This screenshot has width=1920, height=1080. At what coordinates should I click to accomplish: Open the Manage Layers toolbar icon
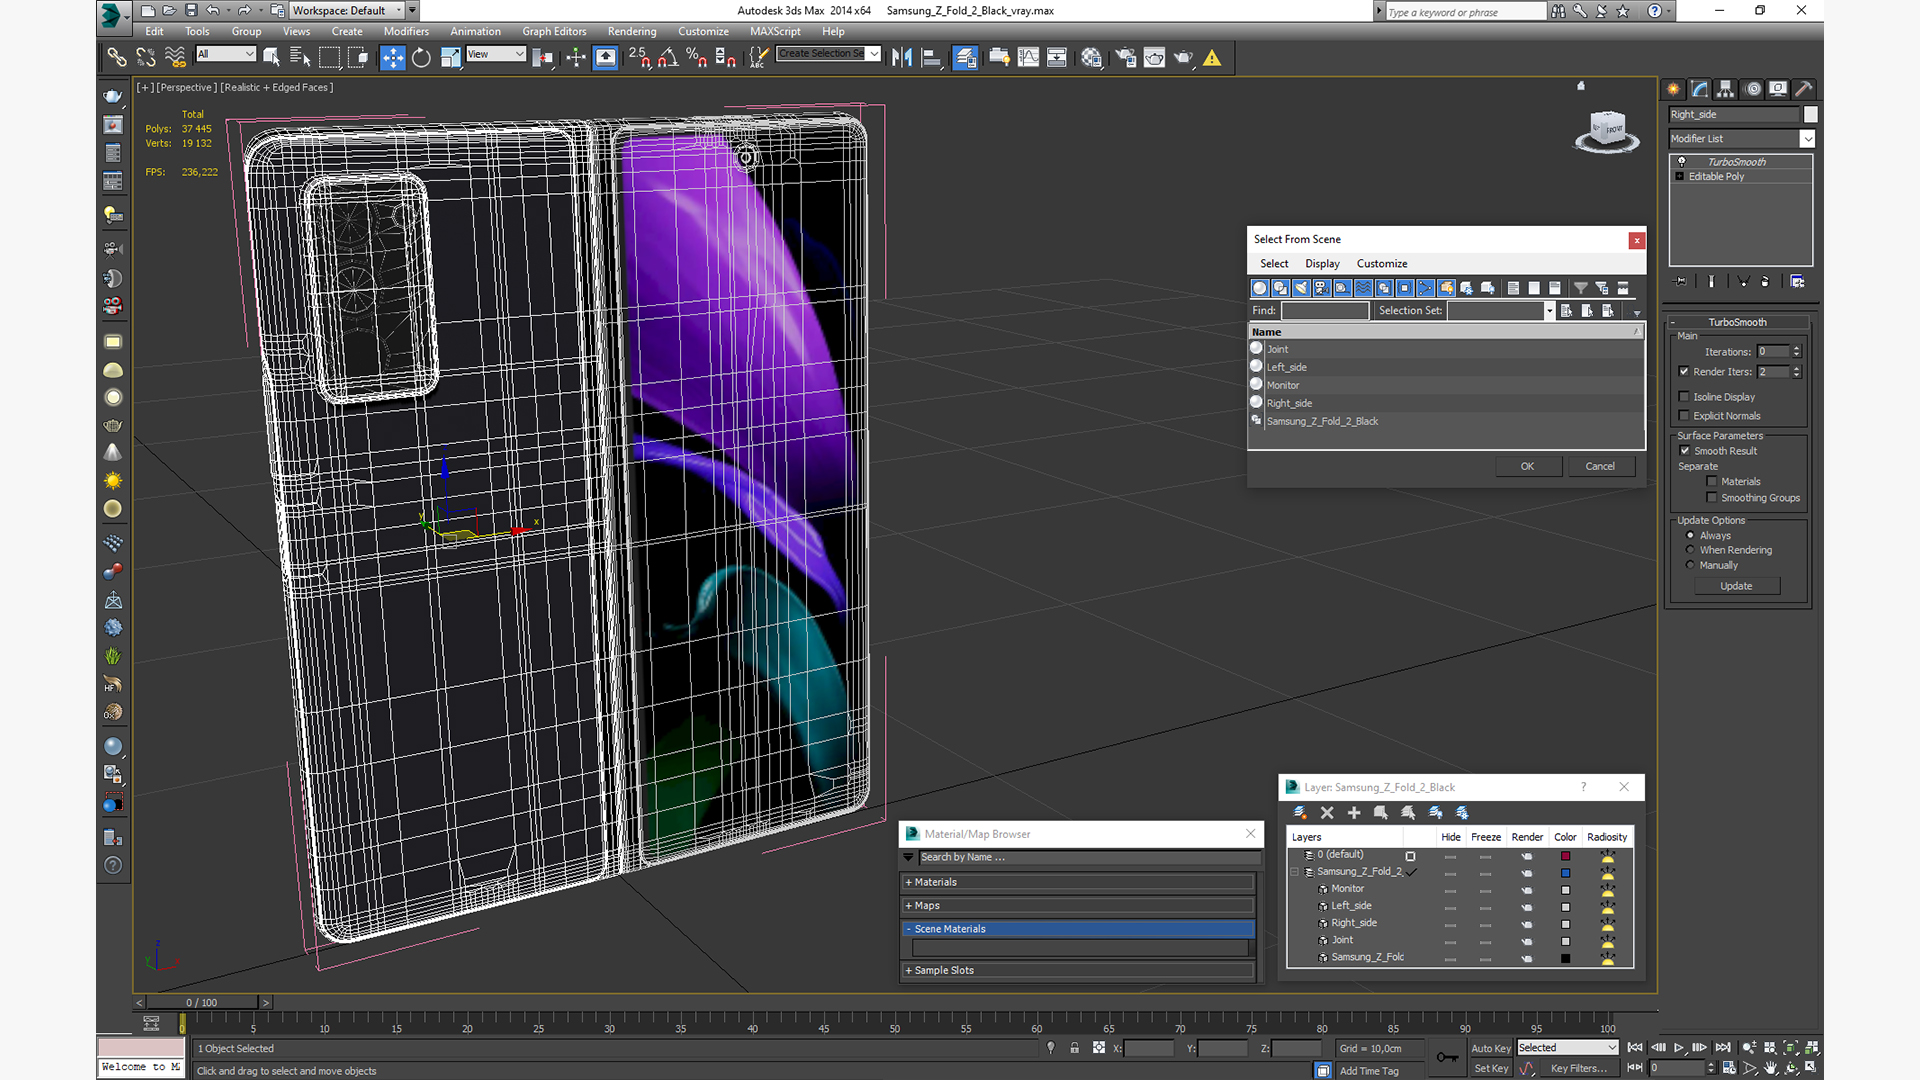pyautogui.click(x=965, y=58)
